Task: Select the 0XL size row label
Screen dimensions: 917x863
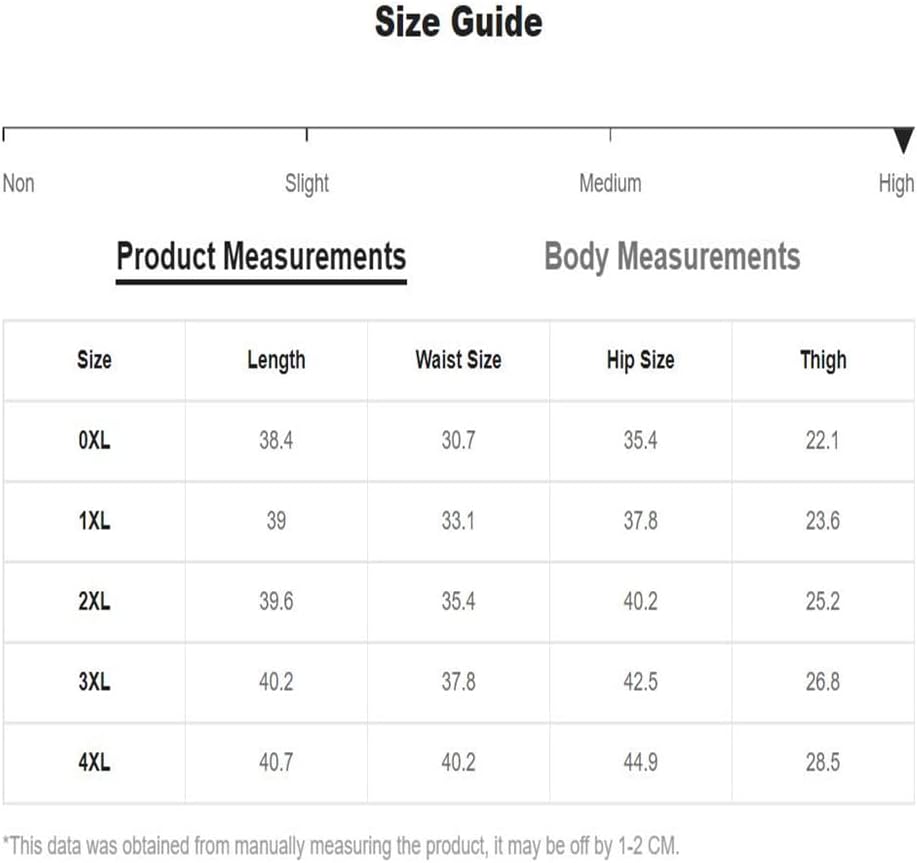Action: pyautogui.click(x=94, y=440)
